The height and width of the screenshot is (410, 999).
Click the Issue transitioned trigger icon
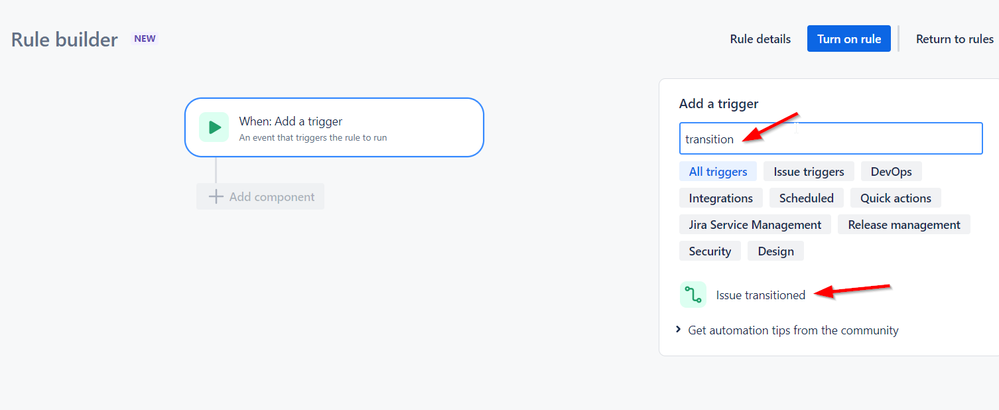693,294
